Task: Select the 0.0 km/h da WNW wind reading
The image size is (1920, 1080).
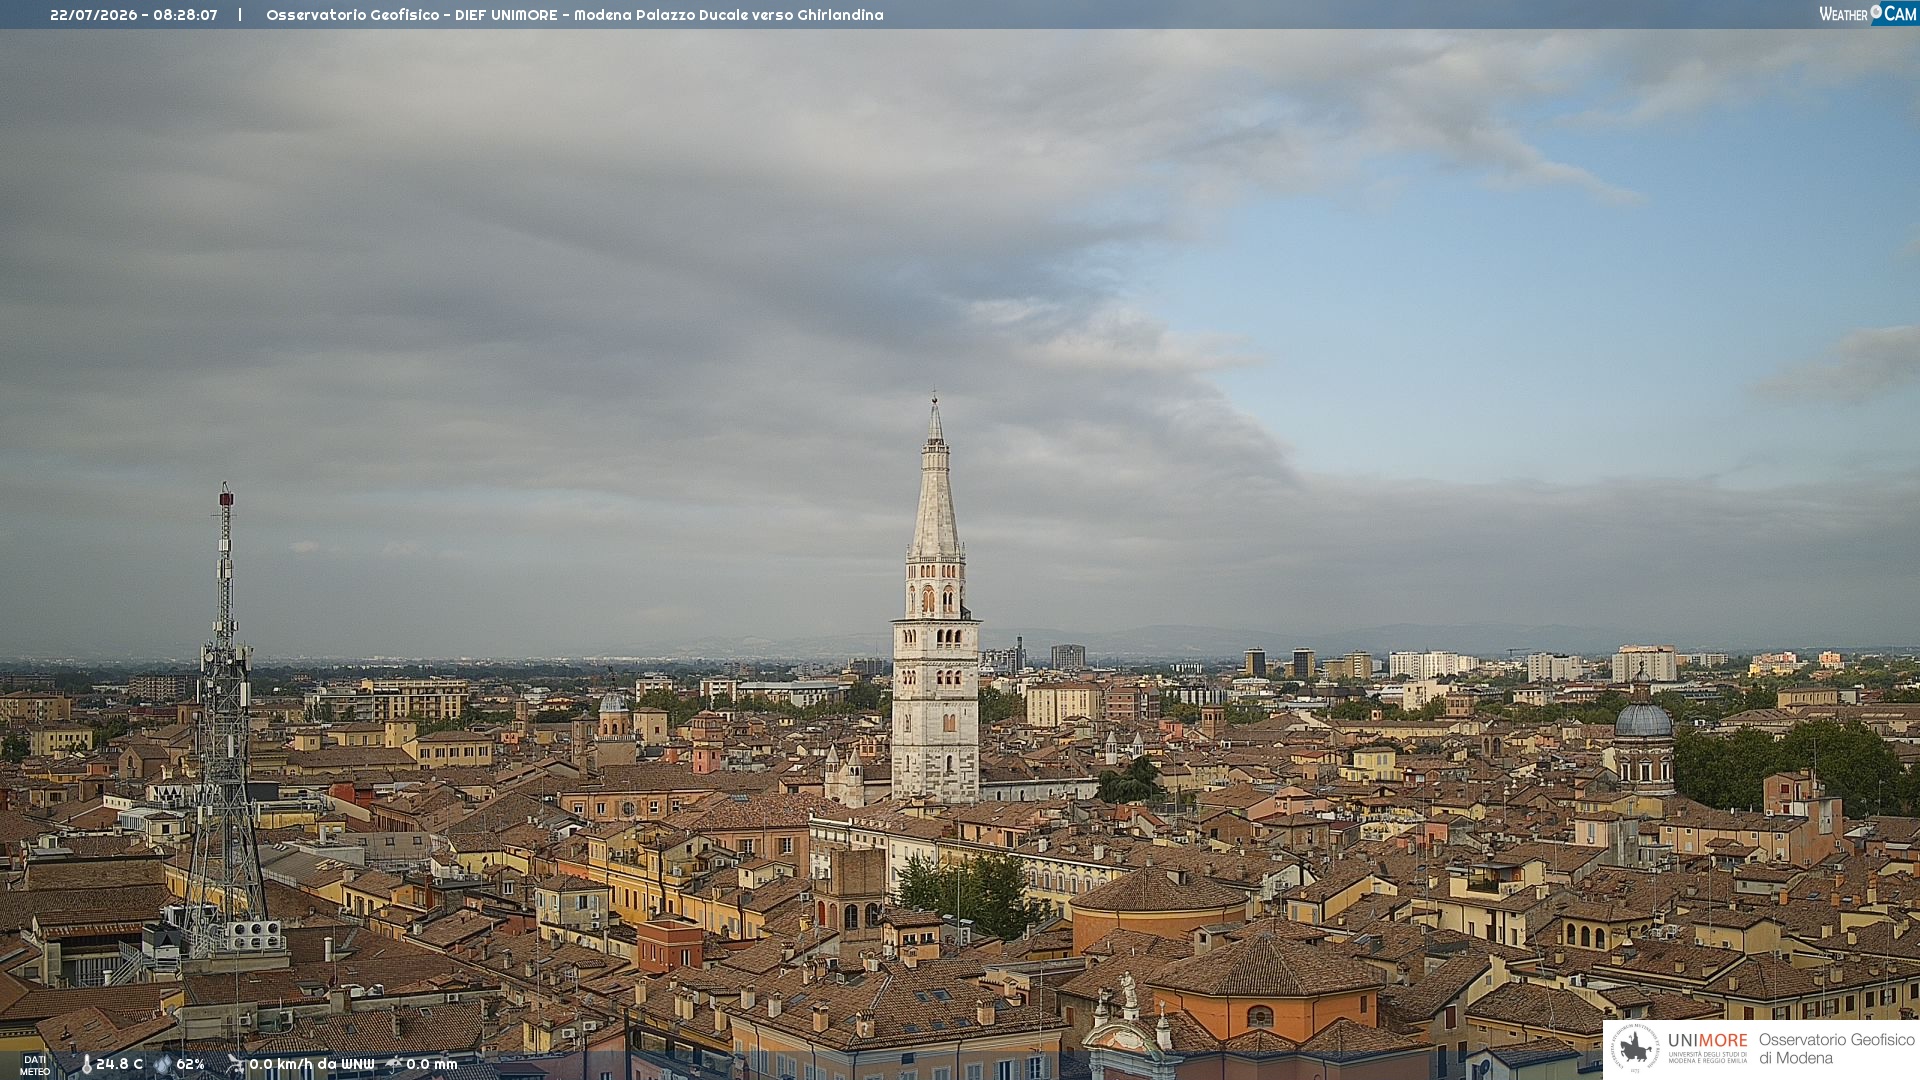Action: (x=311, y=1065)
